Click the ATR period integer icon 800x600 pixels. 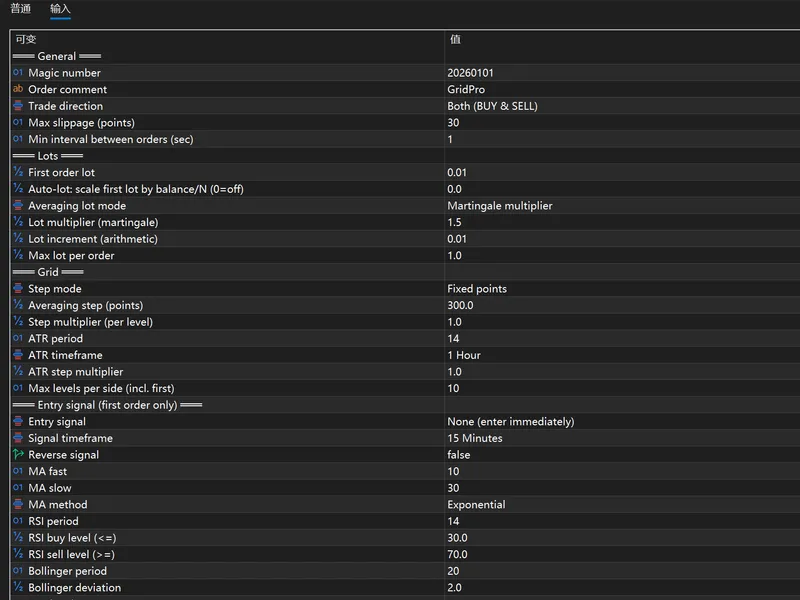18,338
